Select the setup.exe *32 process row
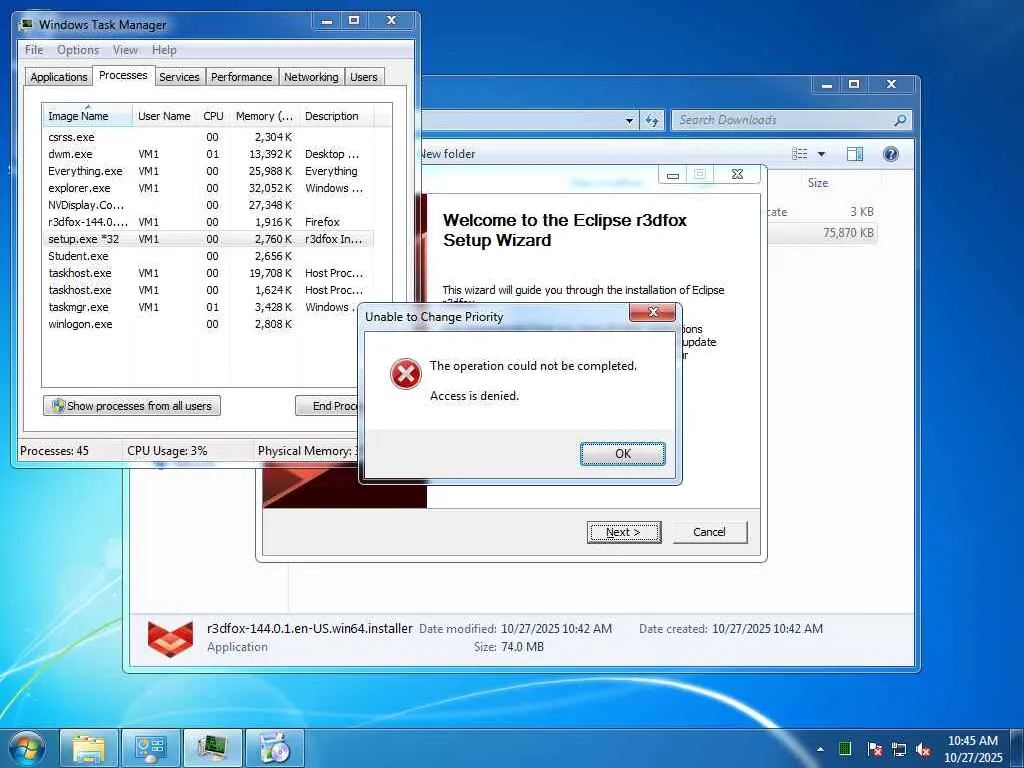 tap(209, 239)
